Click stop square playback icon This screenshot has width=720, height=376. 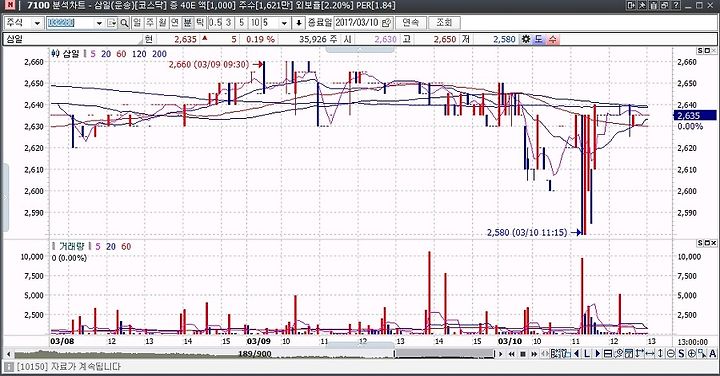point(523,354)
